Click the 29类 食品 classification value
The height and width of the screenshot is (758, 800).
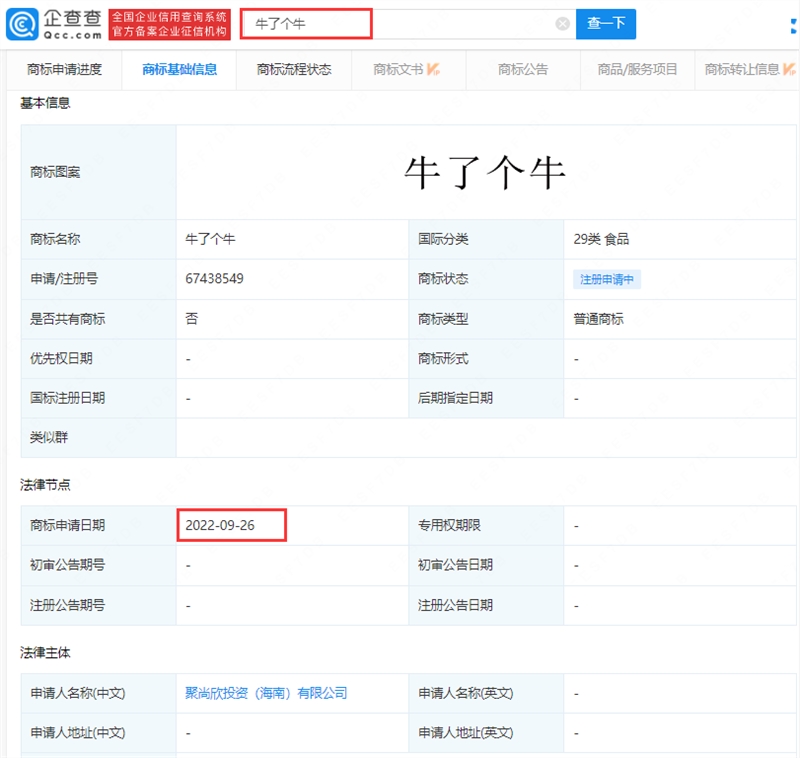point(600,239)
